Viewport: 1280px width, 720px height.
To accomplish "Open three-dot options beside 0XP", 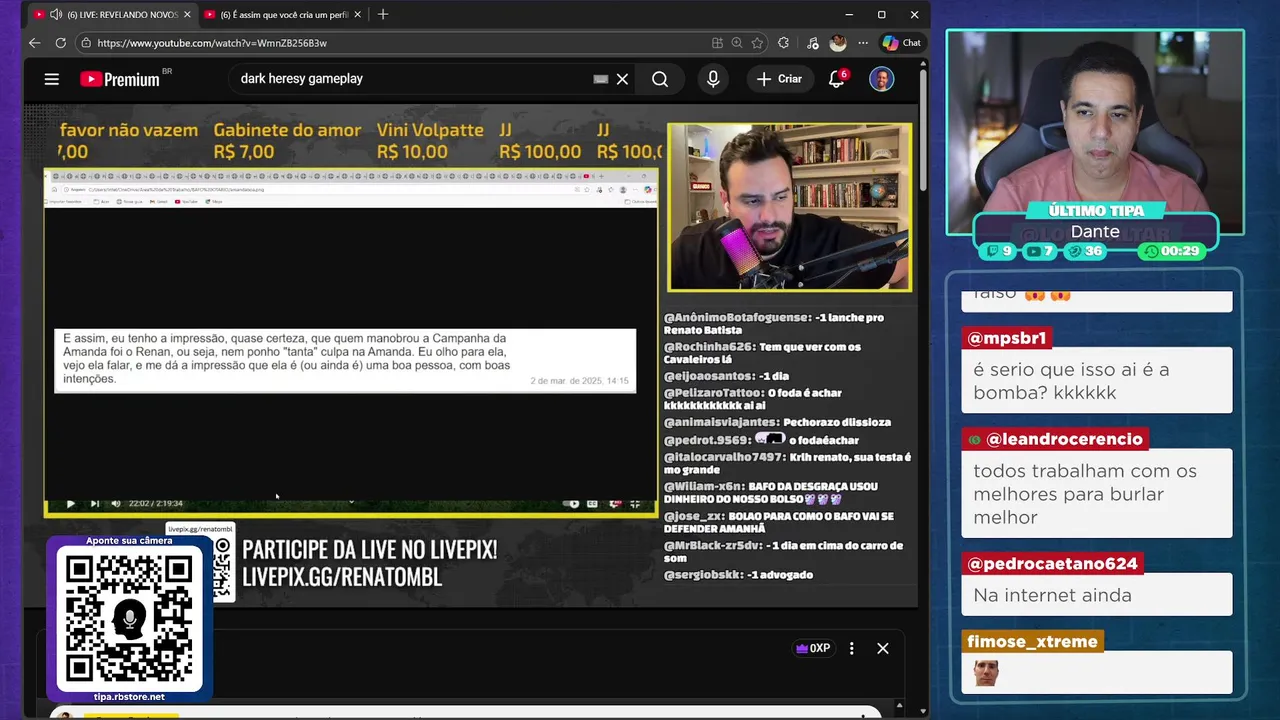I will pos(851,648).
